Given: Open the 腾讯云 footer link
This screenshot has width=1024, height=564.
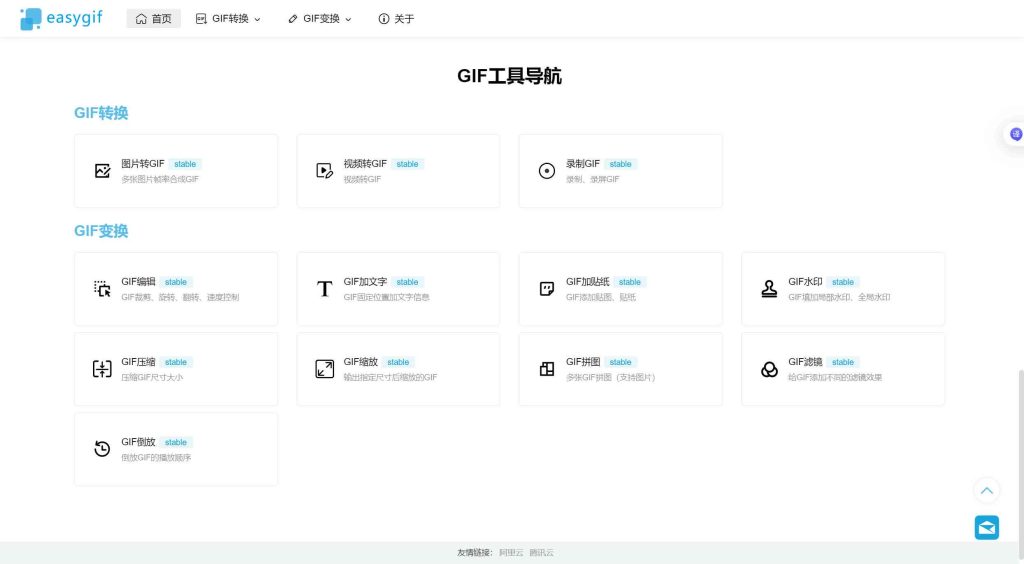Looking at the screenshot, I should click(x=541, y=552).
